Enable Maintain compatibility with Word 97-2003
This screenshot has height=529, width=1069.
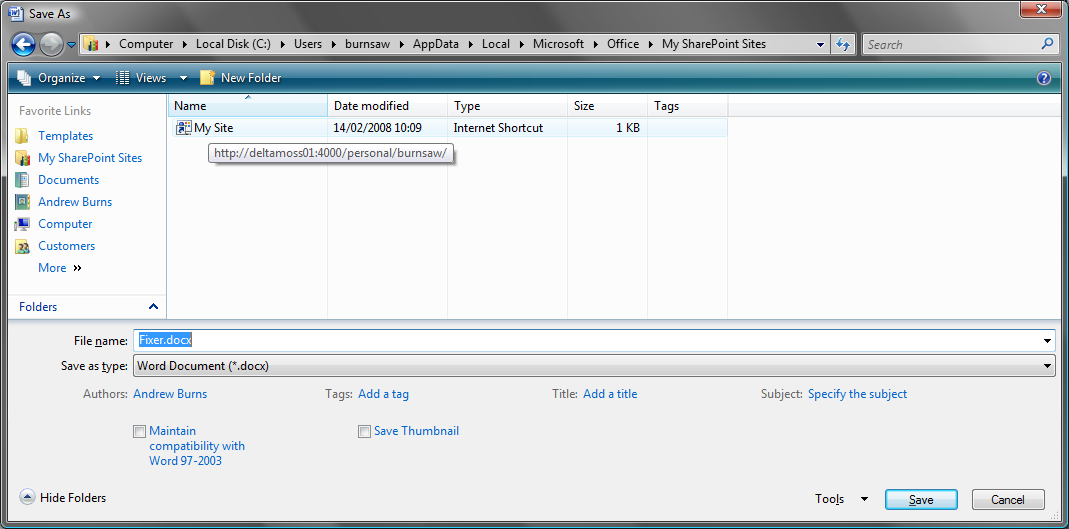[139, 432]
